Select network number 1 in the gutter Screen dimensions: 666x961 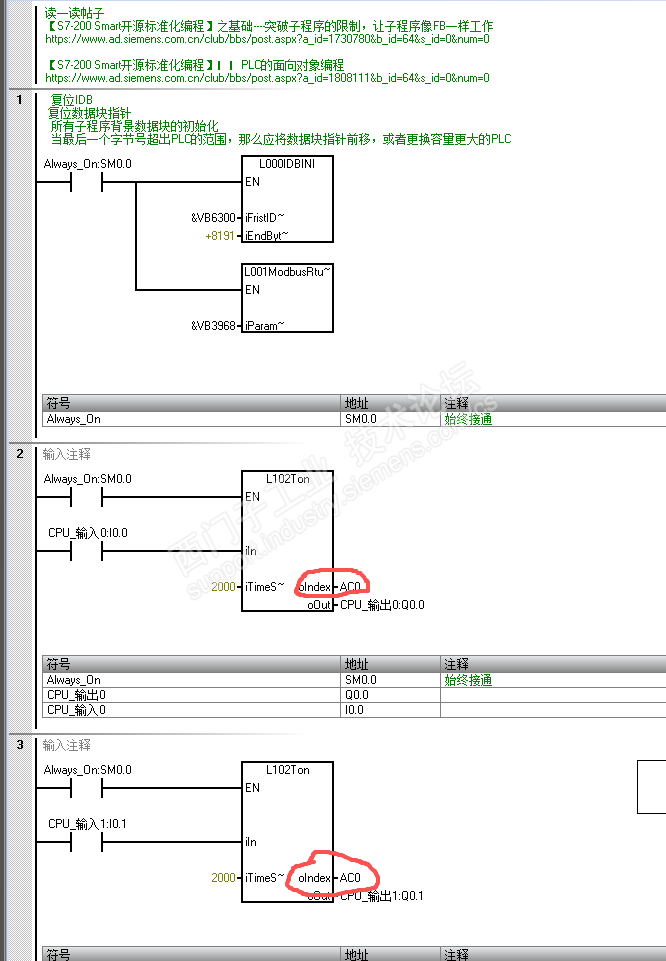[20, 100]
